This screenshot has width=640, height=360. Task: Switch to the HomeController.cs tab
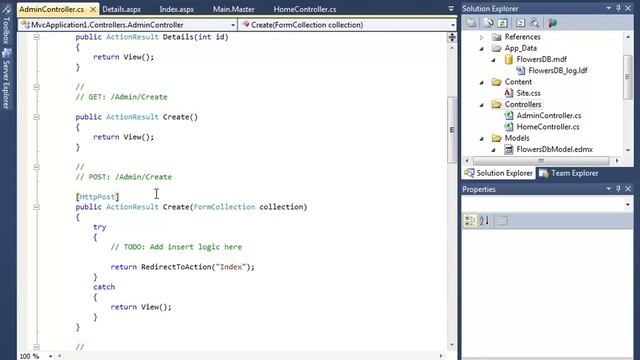(305, 9)
